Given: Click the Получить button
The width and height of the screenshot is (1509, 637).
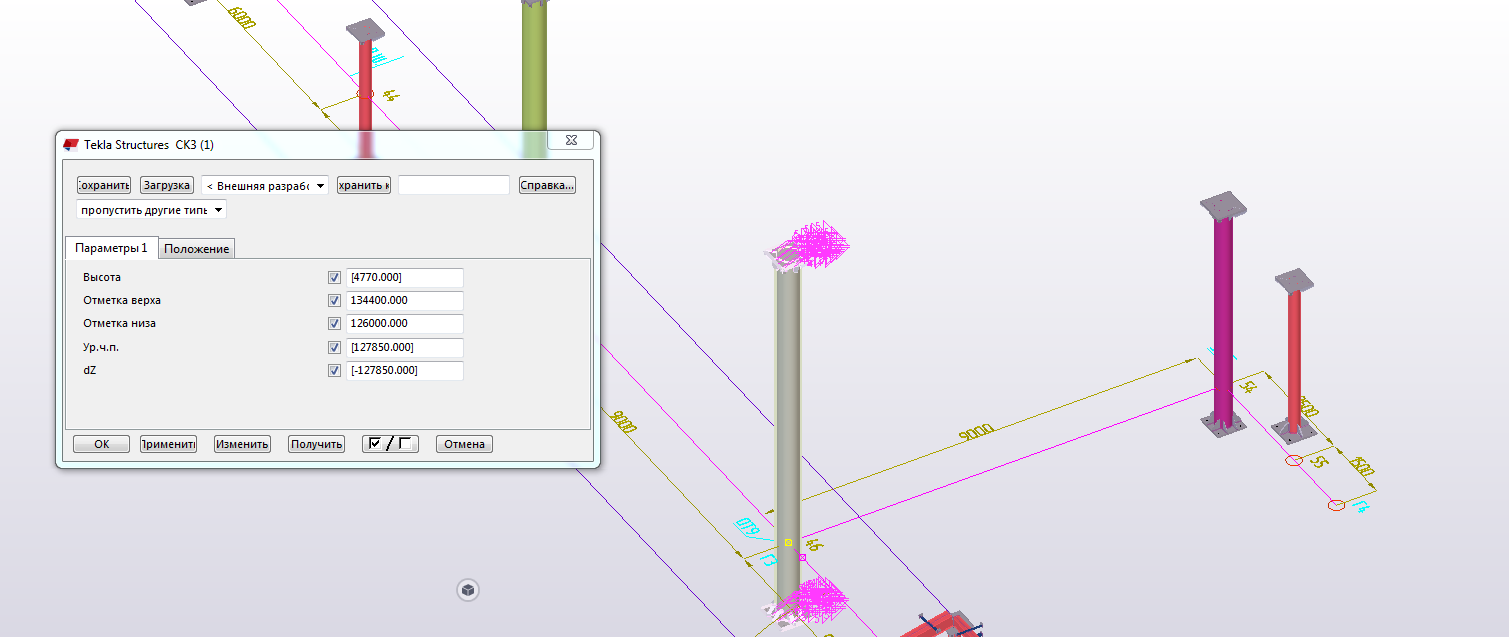Looking at the screenshot, I should click(316, 444).
